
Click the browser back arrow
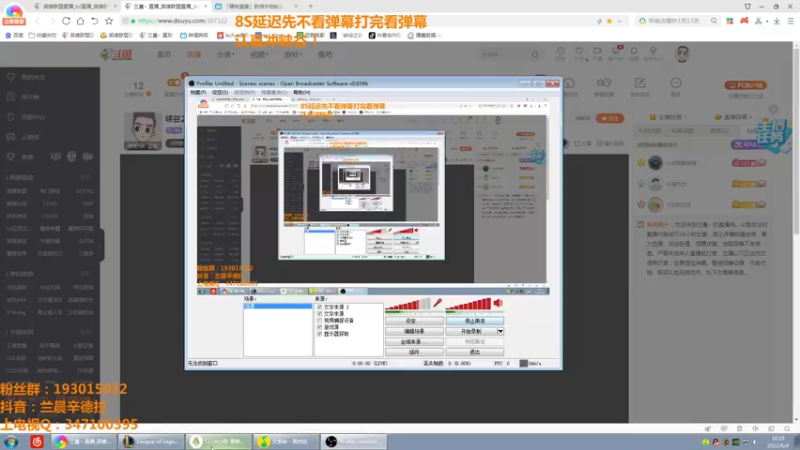pyautogui.click(x=37, y=21)
